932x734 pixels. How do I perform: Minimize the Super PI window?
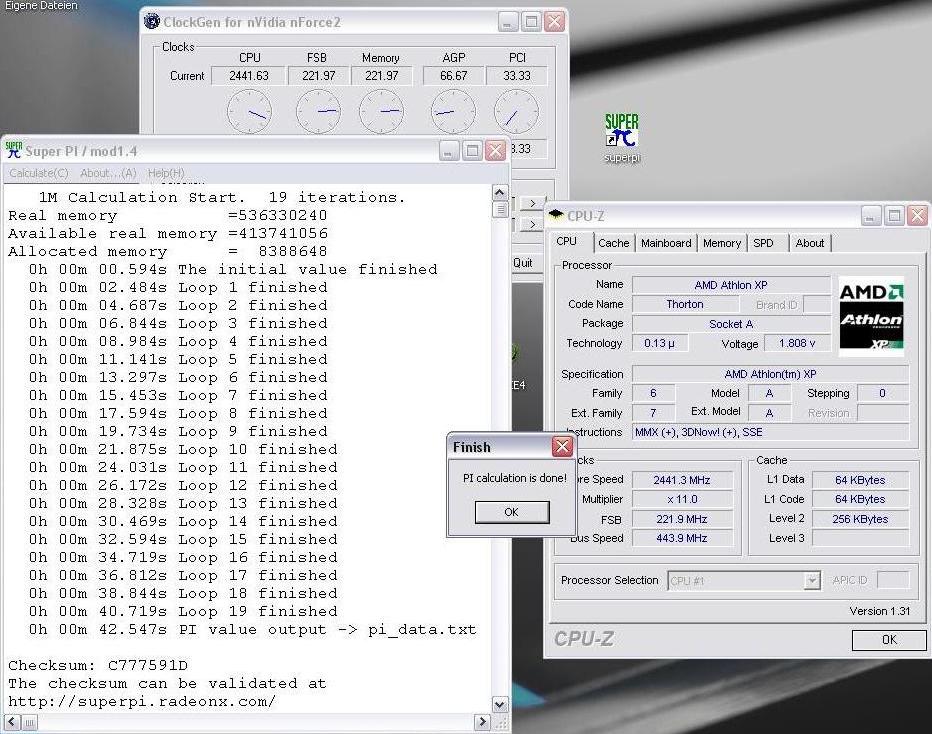pos(449,151)
